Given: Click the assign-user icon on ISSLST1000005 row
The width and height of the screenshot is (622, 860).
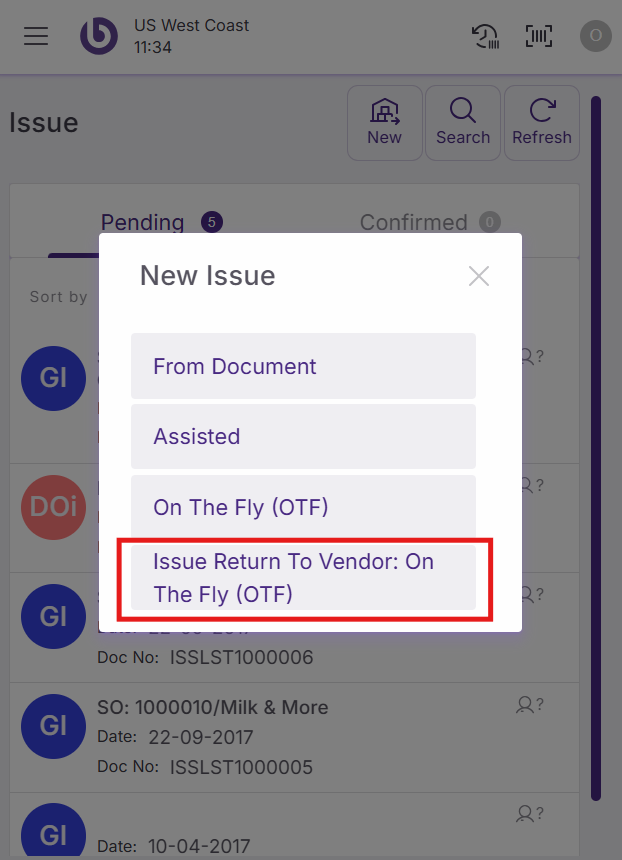Looking at the screenshot, I should click(529, 705).
